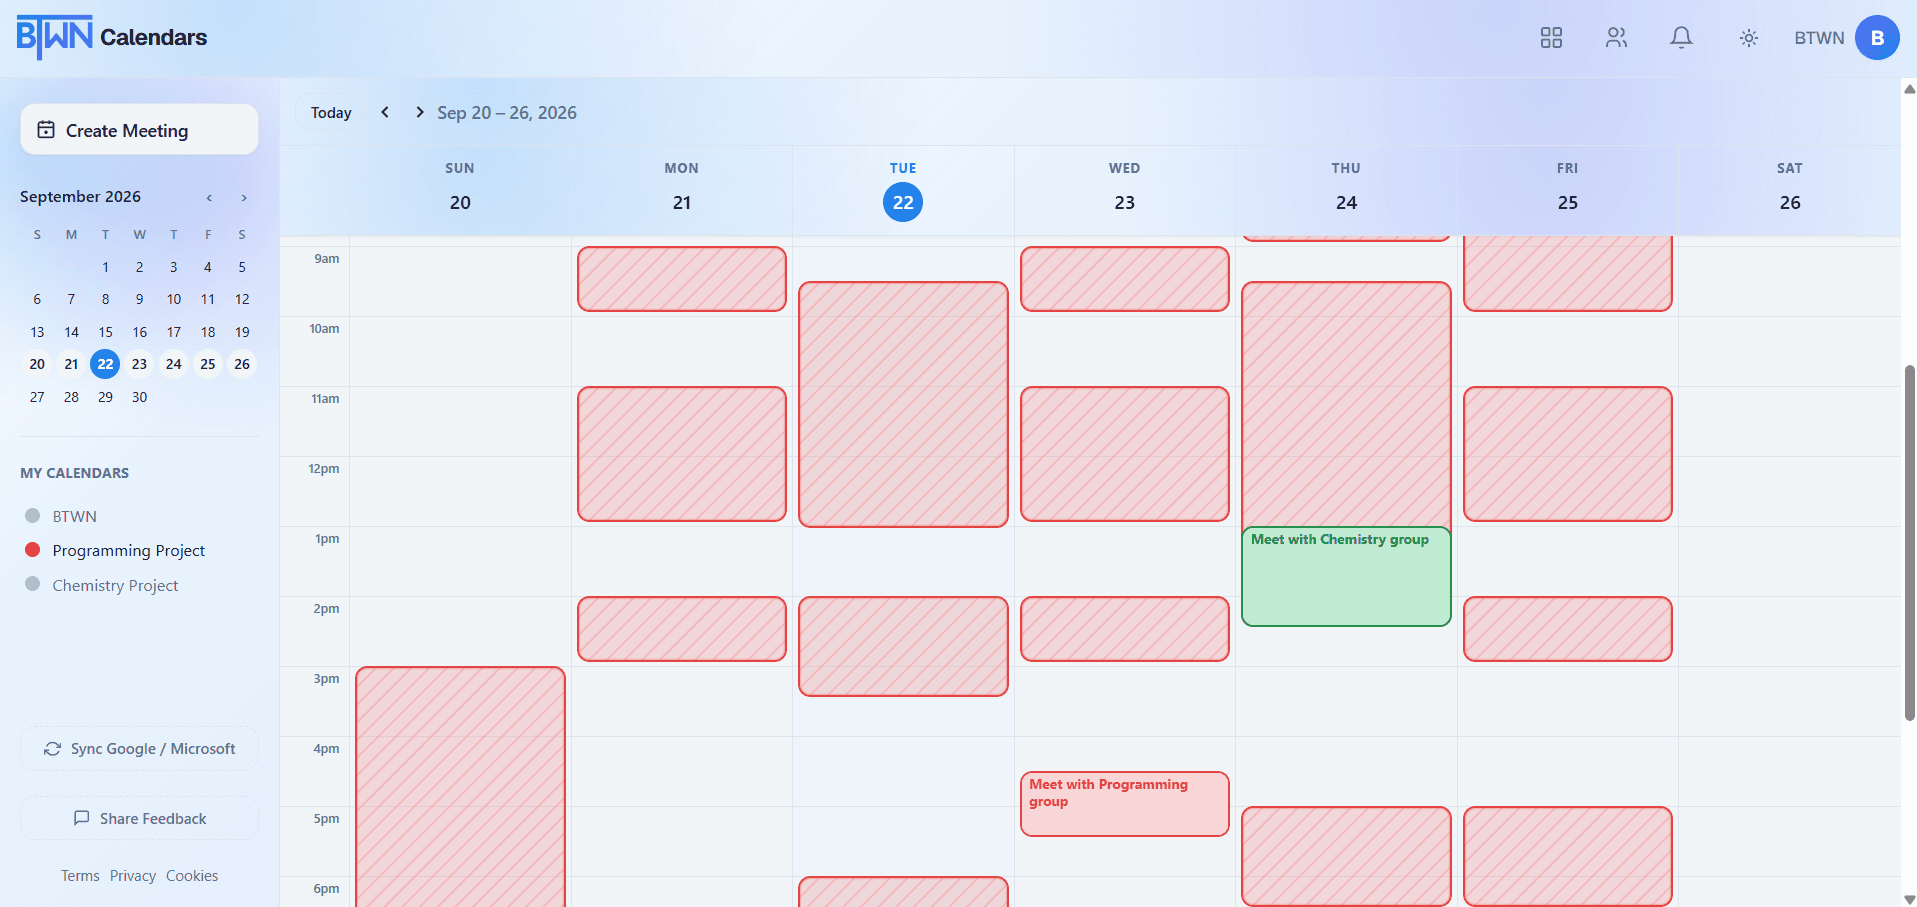Sync Google / Microsoft calendars

click(139, 749)
